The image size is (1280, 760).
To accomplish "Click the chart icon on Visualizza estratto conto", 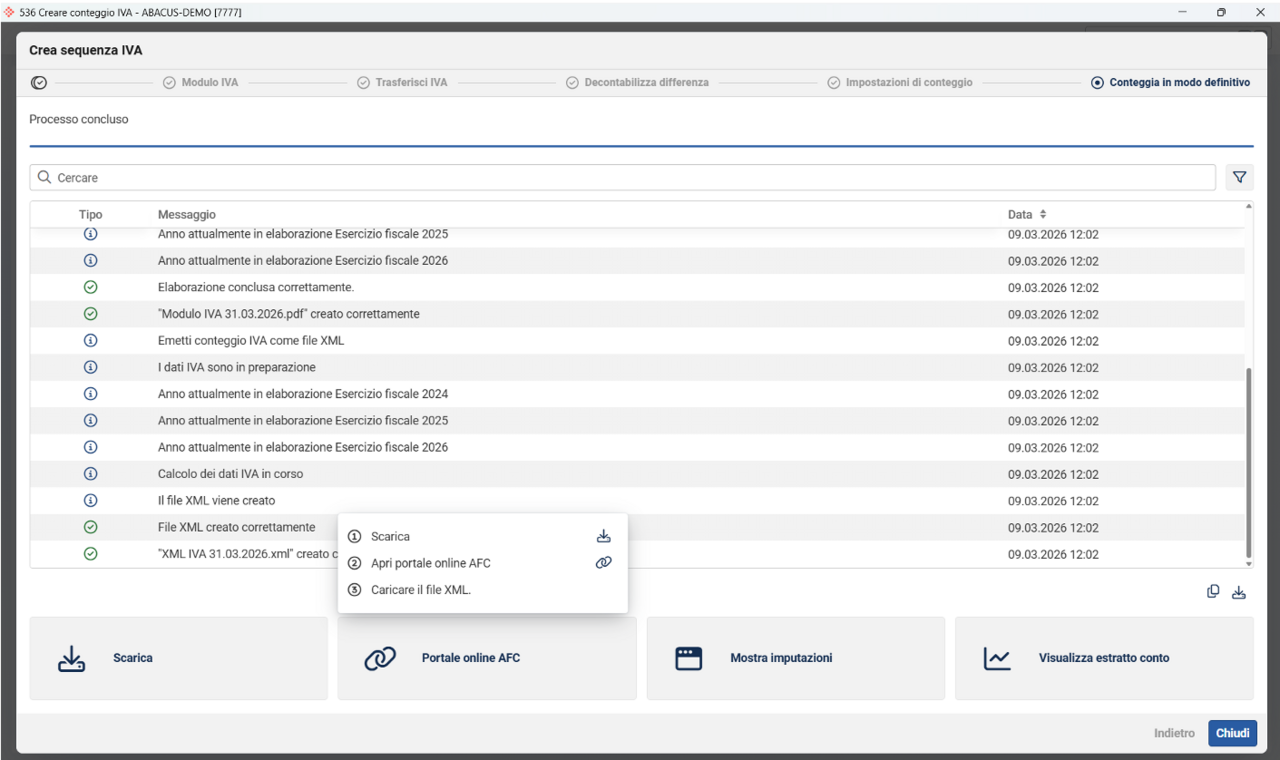I will (x=997, y=658).
